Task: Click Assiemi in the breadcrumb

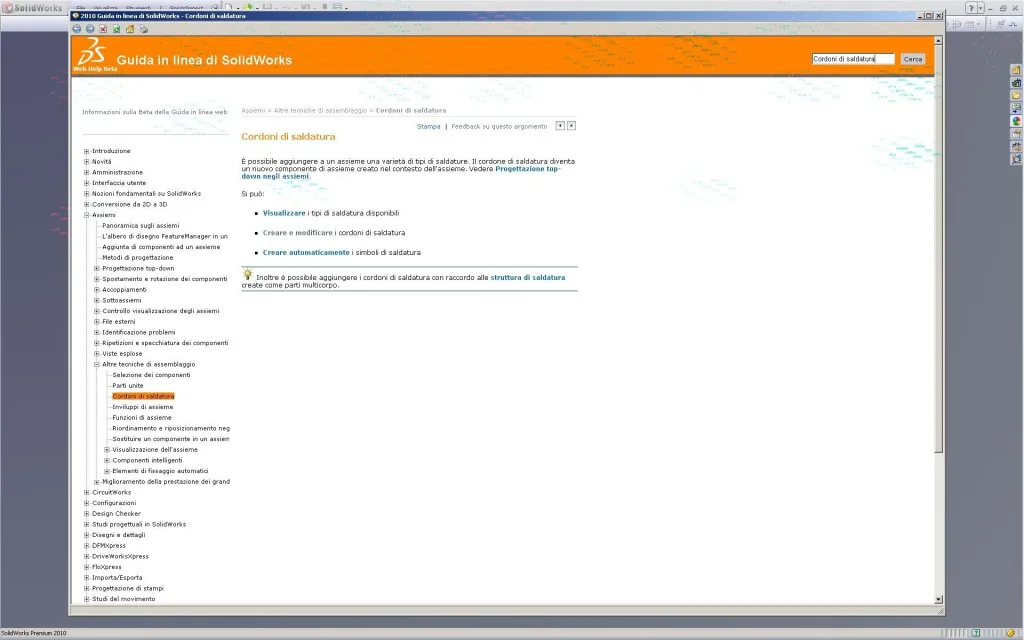Action: (x=253, y=110)
